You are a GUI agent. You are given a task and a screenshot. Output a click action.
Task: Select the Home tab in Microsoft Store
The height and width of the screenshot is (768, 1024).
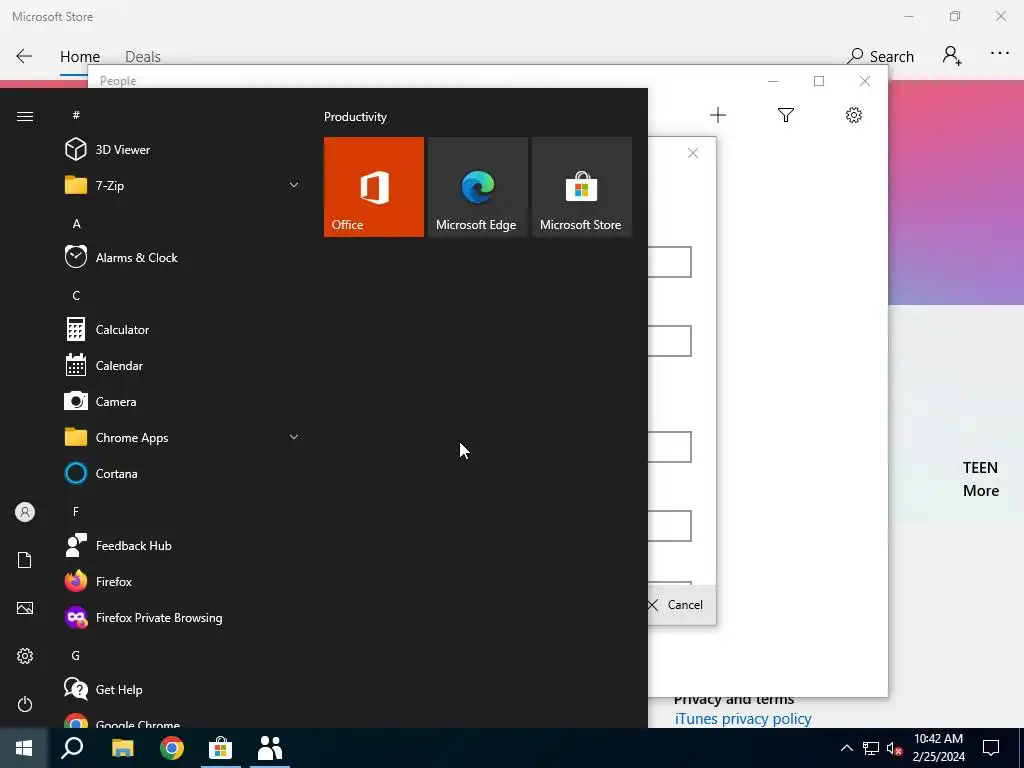(x=80, y=57)
